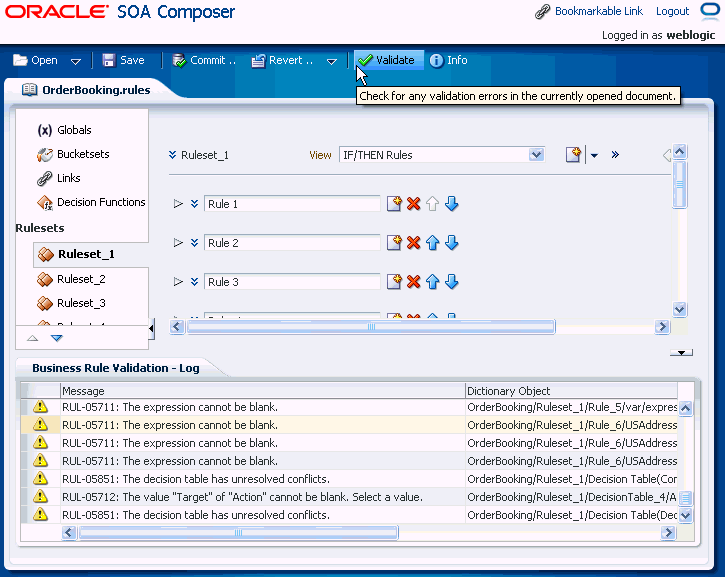The height and width of the screenshot is (577, 725).
Task: Expand the Open dropdown arrow
Action: 75,61
